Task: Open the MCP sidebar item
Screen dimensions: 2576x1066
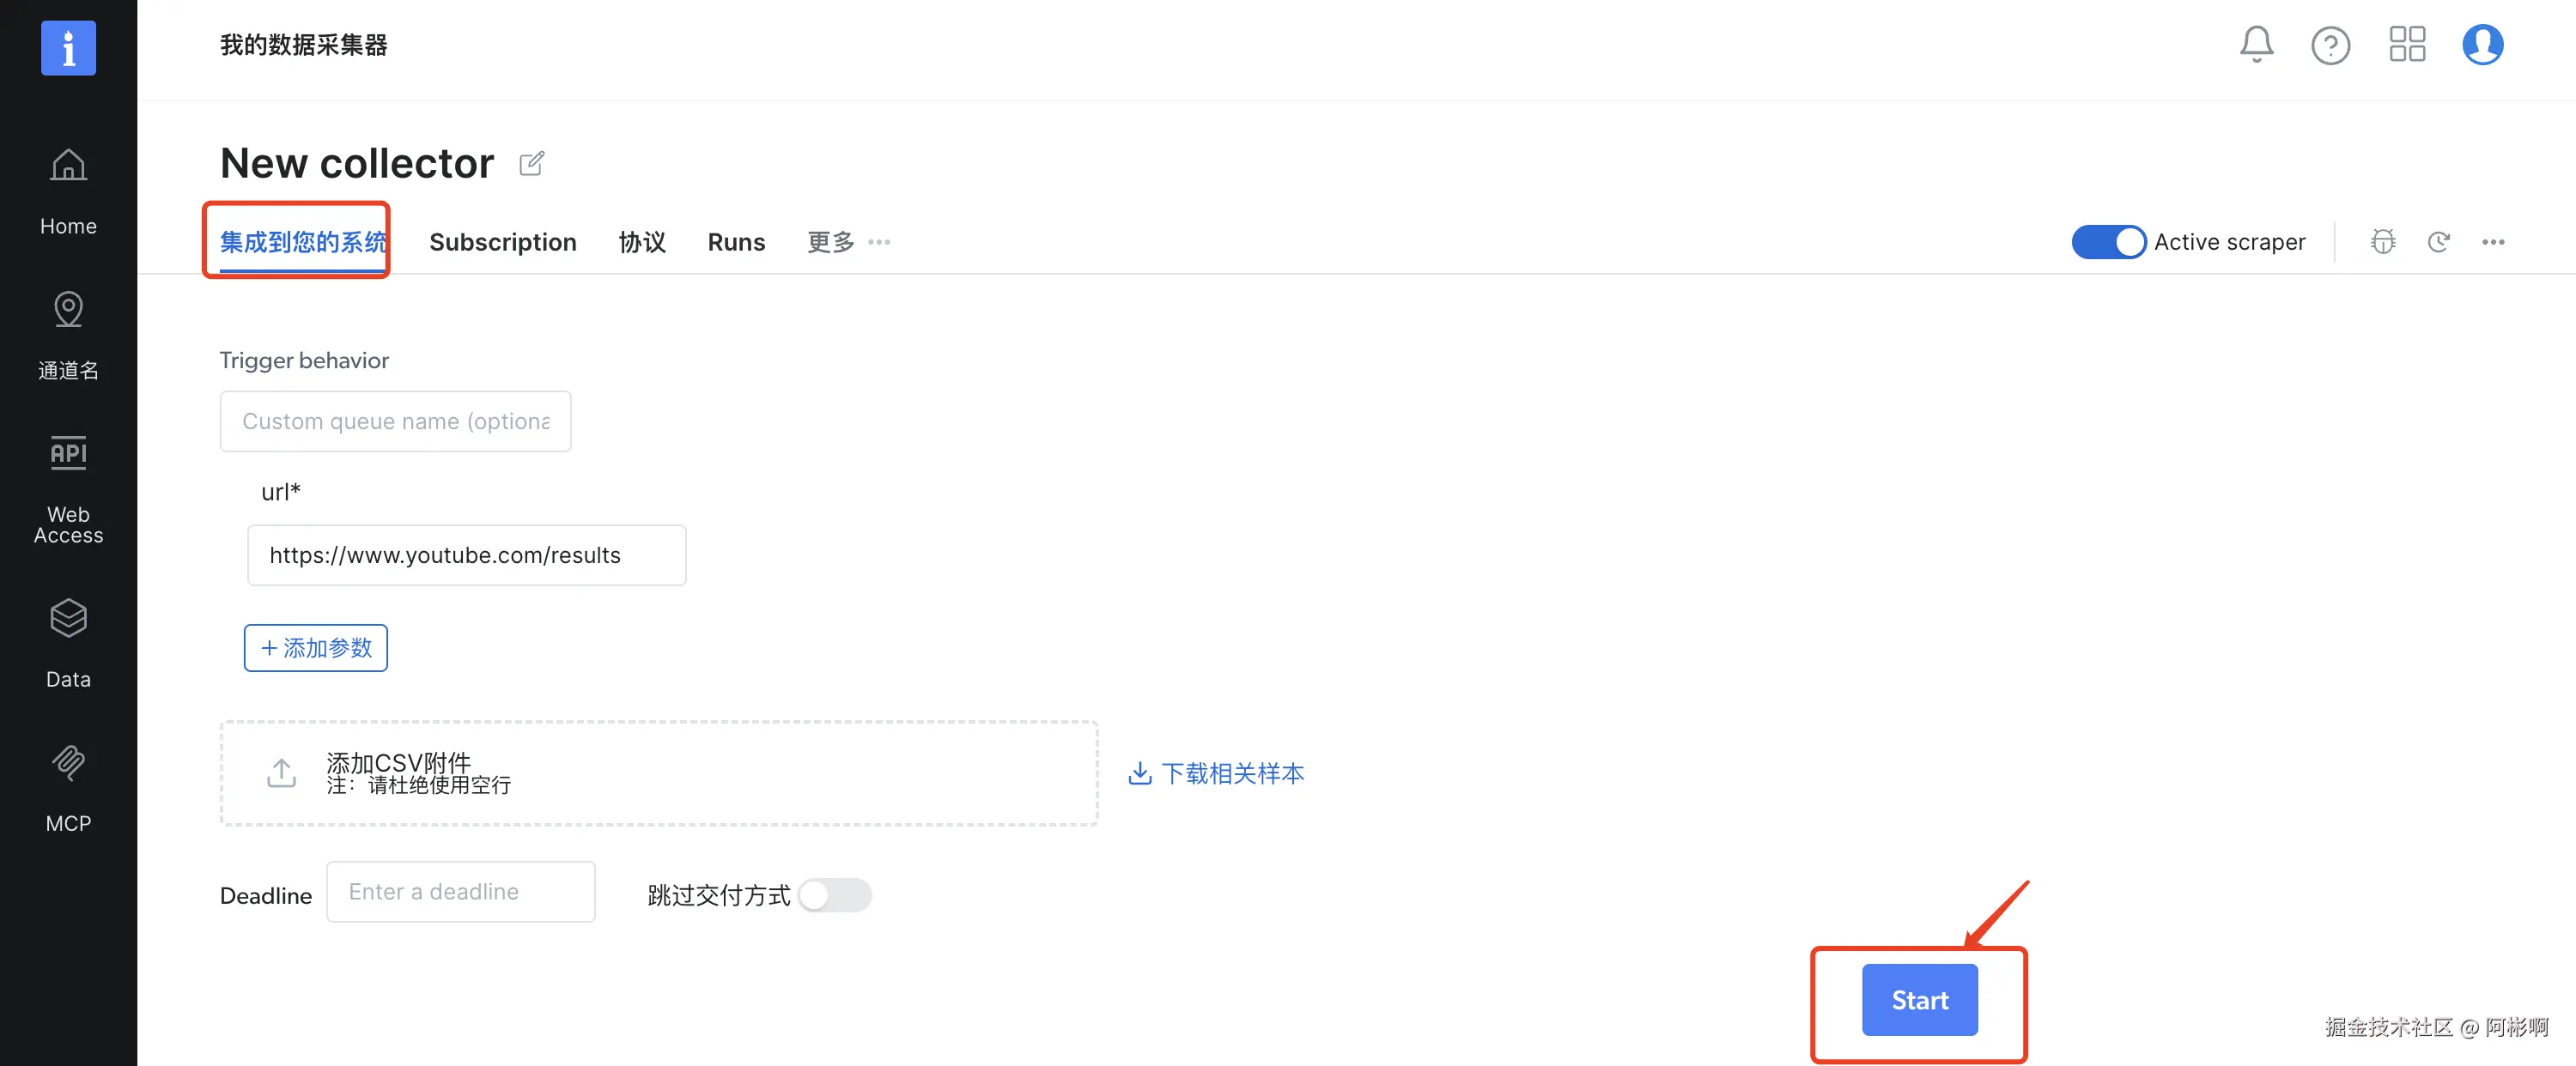Action: (68, 789)
